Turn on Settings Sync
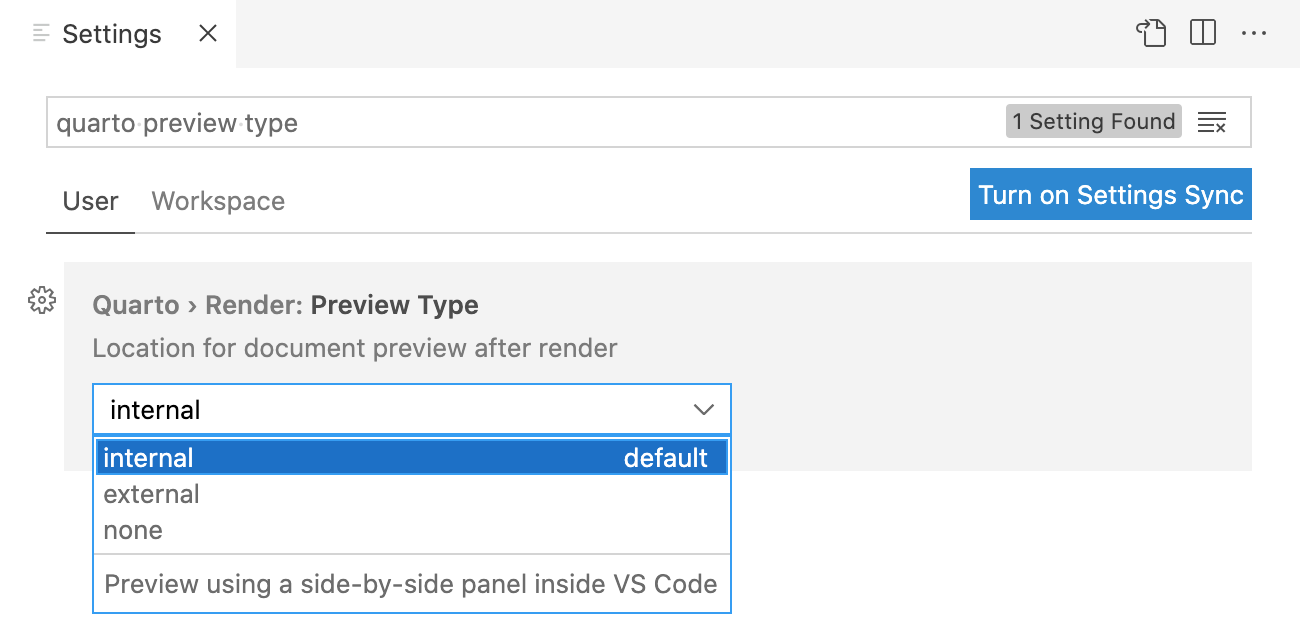Screen dimensions: 1300x644 1110,194
